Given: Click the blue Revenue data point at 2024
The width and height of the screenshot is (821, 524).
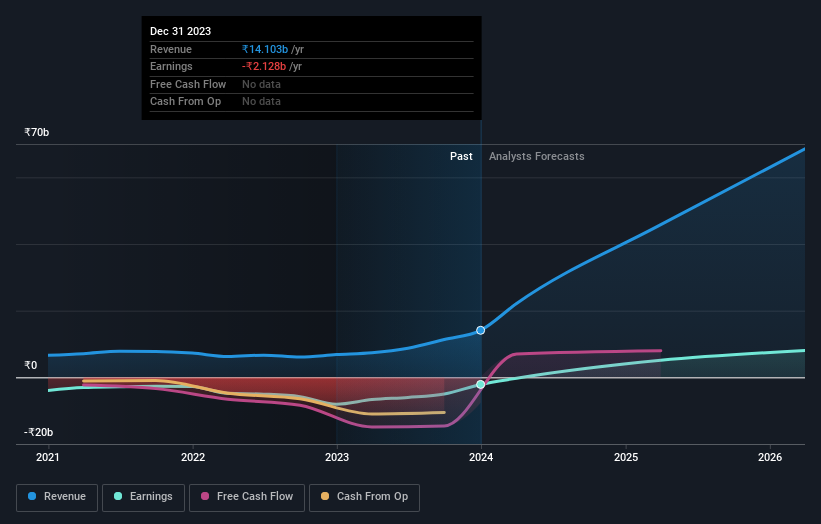Looking at the screenshot, I should [481, 330].
